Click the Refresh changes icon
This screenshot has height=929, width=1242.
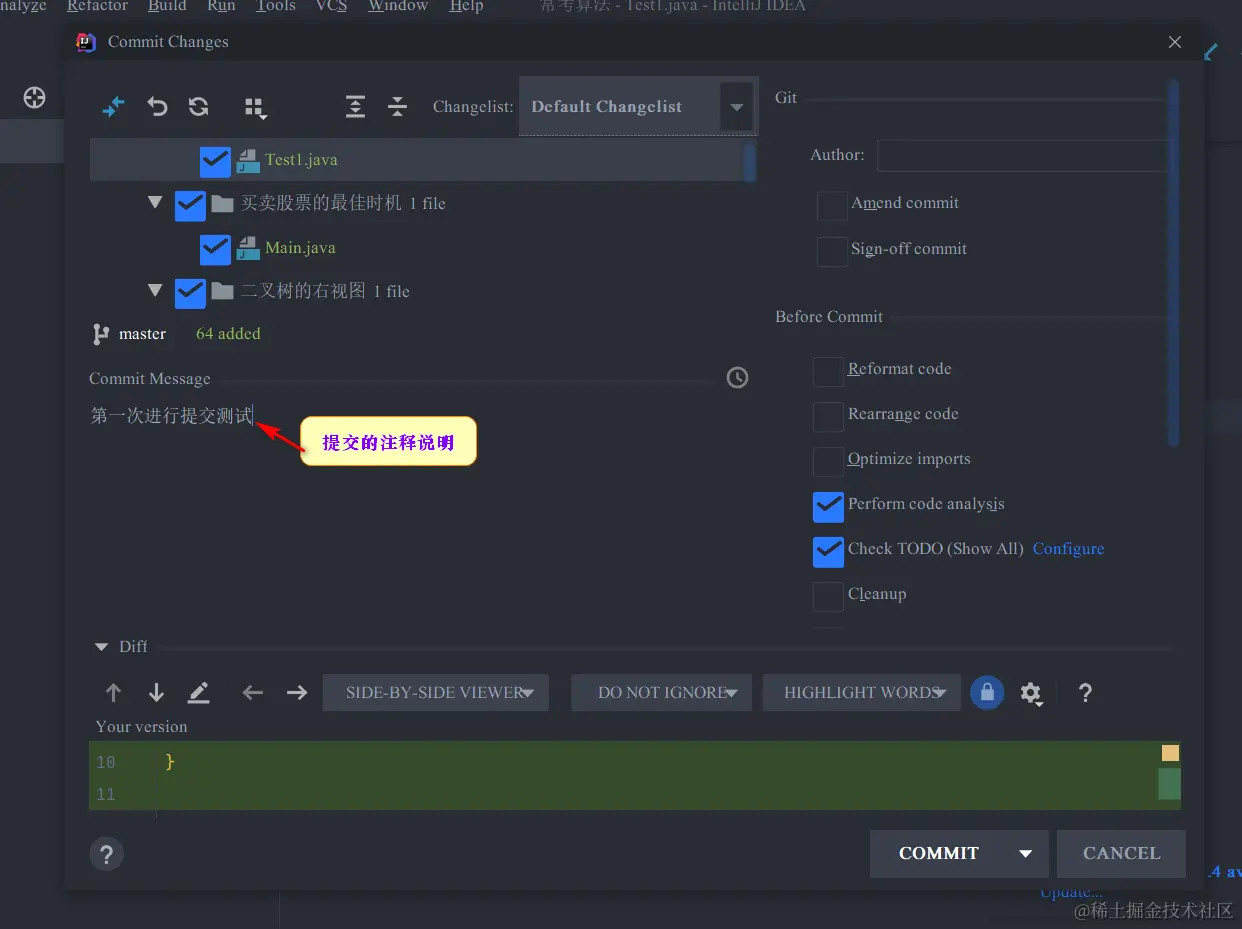199,106
